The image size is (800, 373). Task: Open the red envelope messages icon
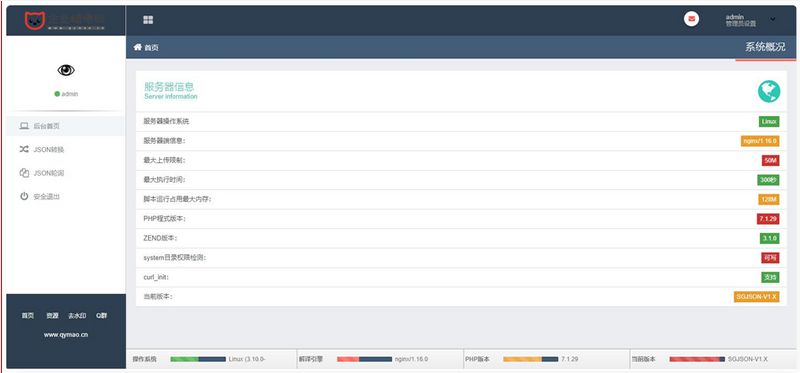click(x=691, y=19)
